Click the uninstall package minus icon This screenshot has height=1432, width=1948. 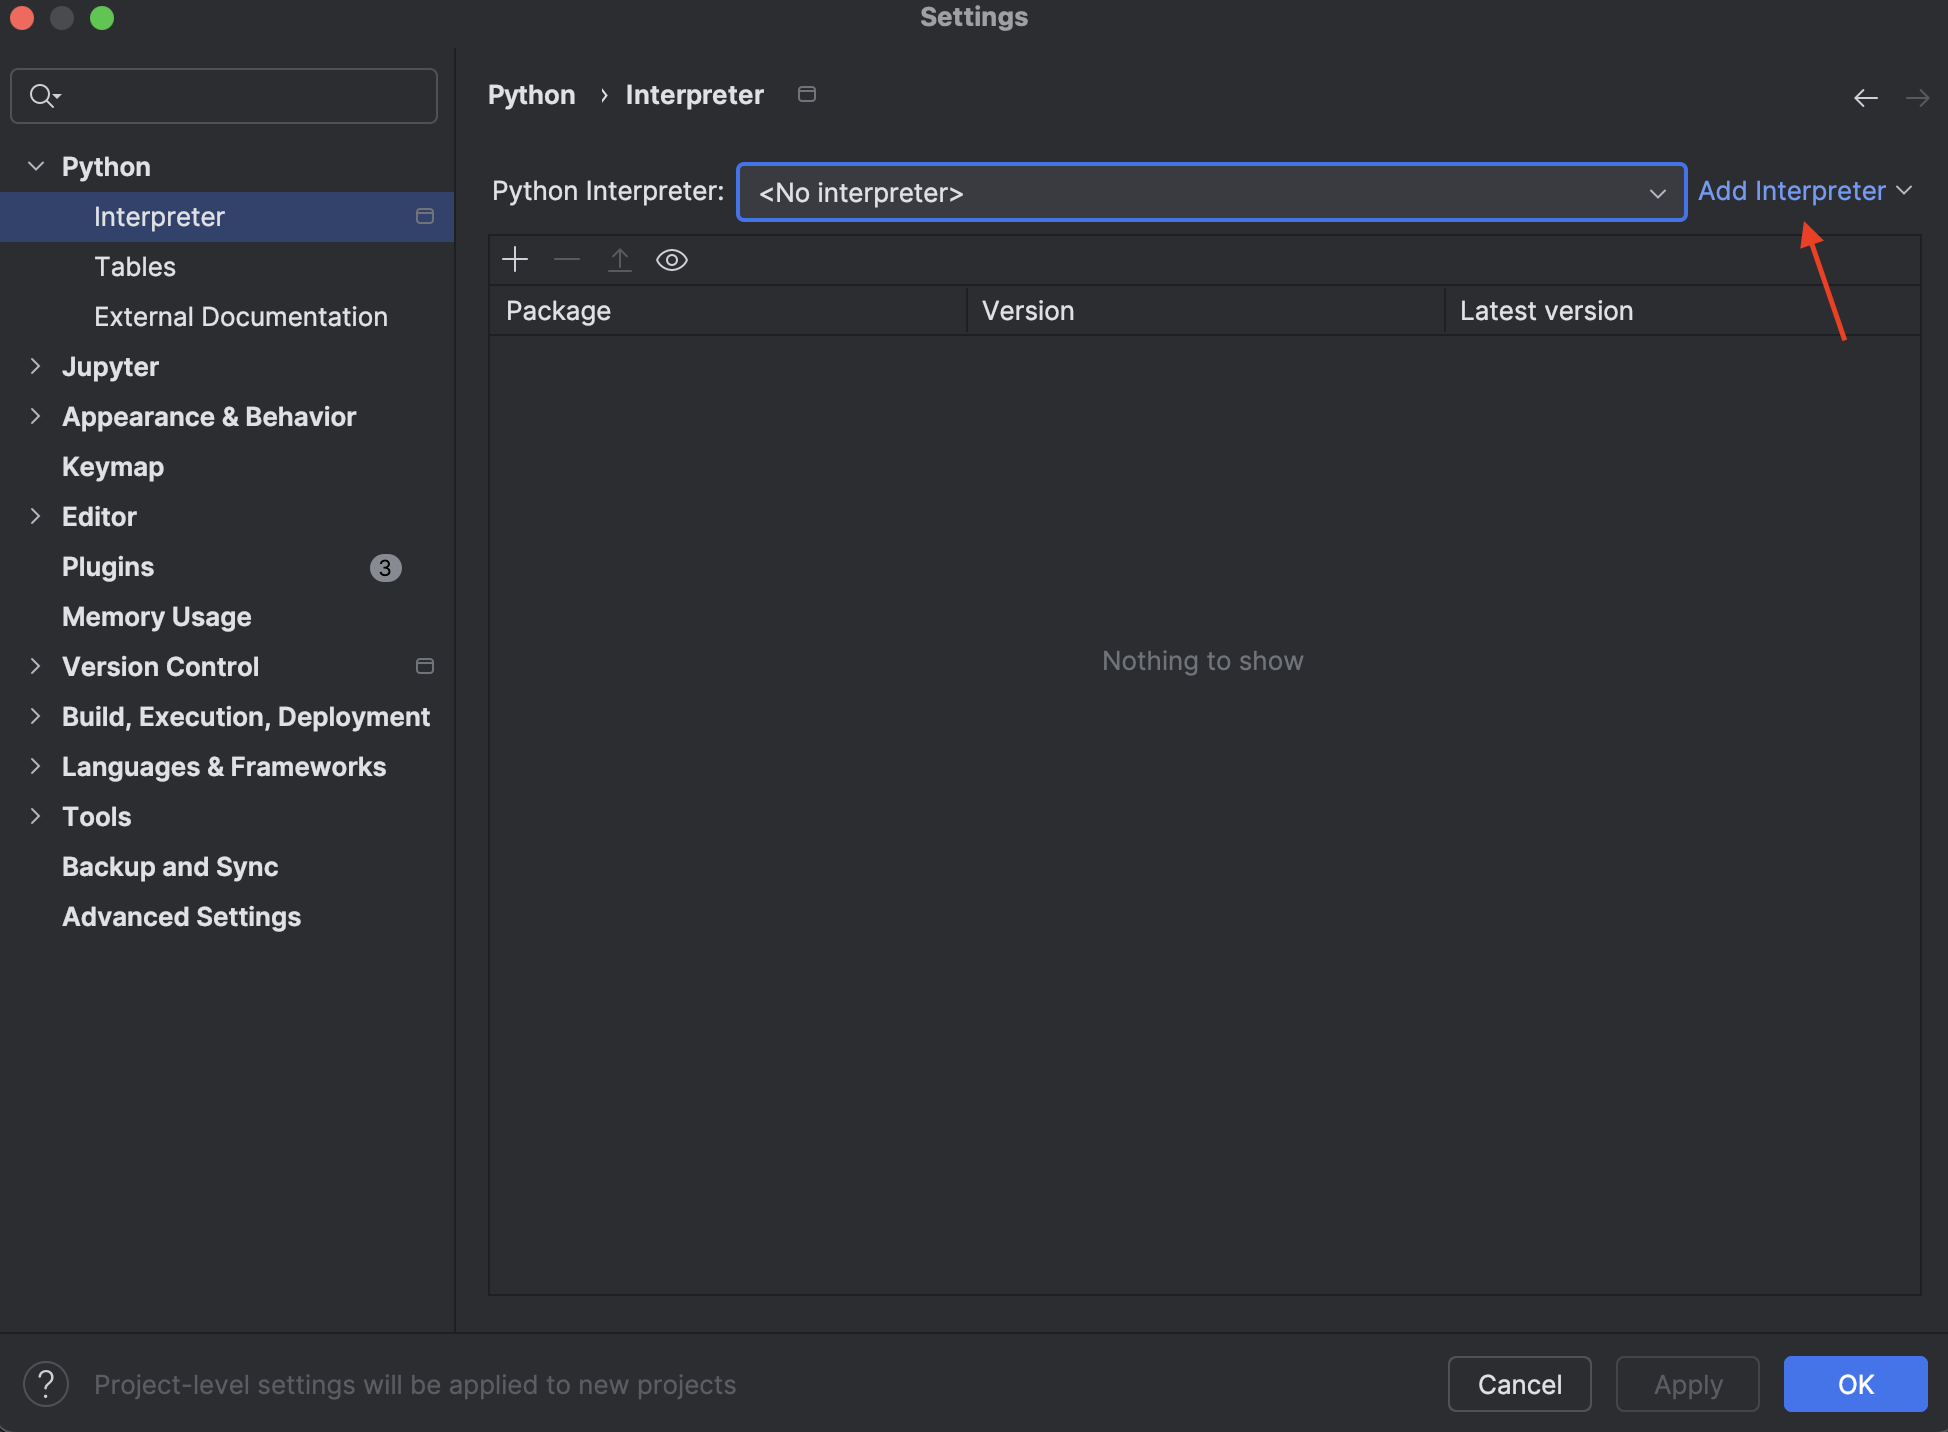coord(566,259)
